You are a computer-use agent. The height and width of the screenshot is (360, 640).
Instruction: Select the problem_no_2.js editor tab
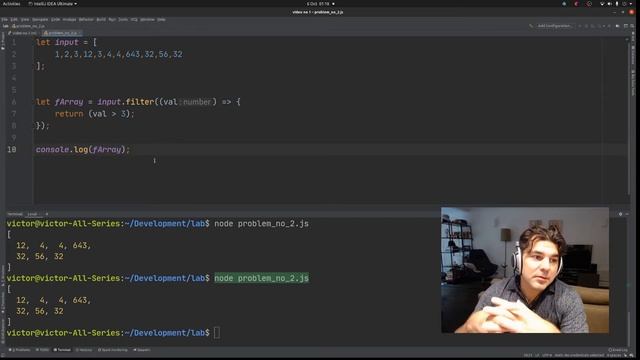(61, 33)
